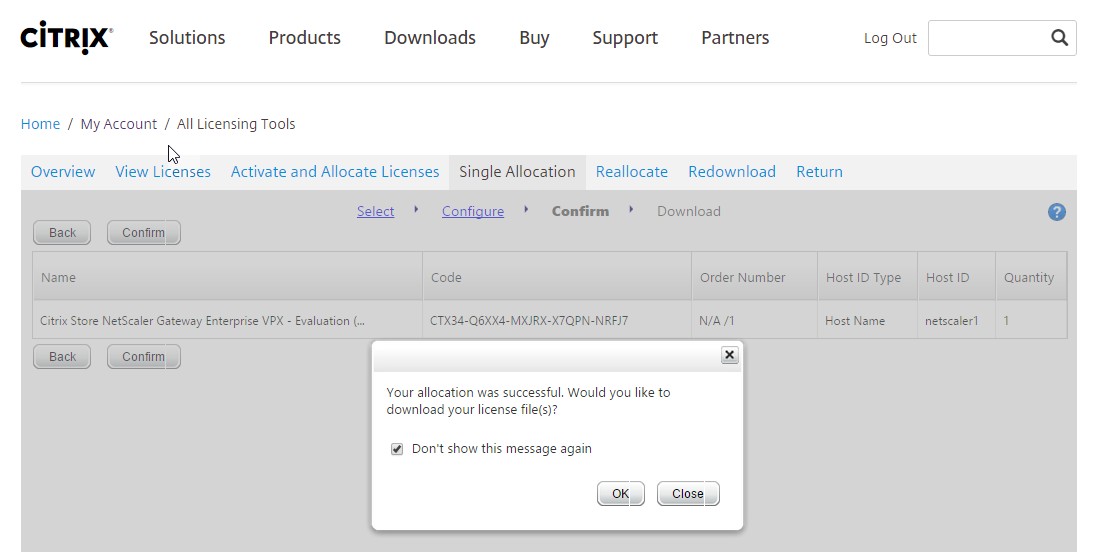Viewport: 1107px width, 552px height.
Task: Go to the Redownload tab
Action: pyautogui.click(x=731, y=172)
